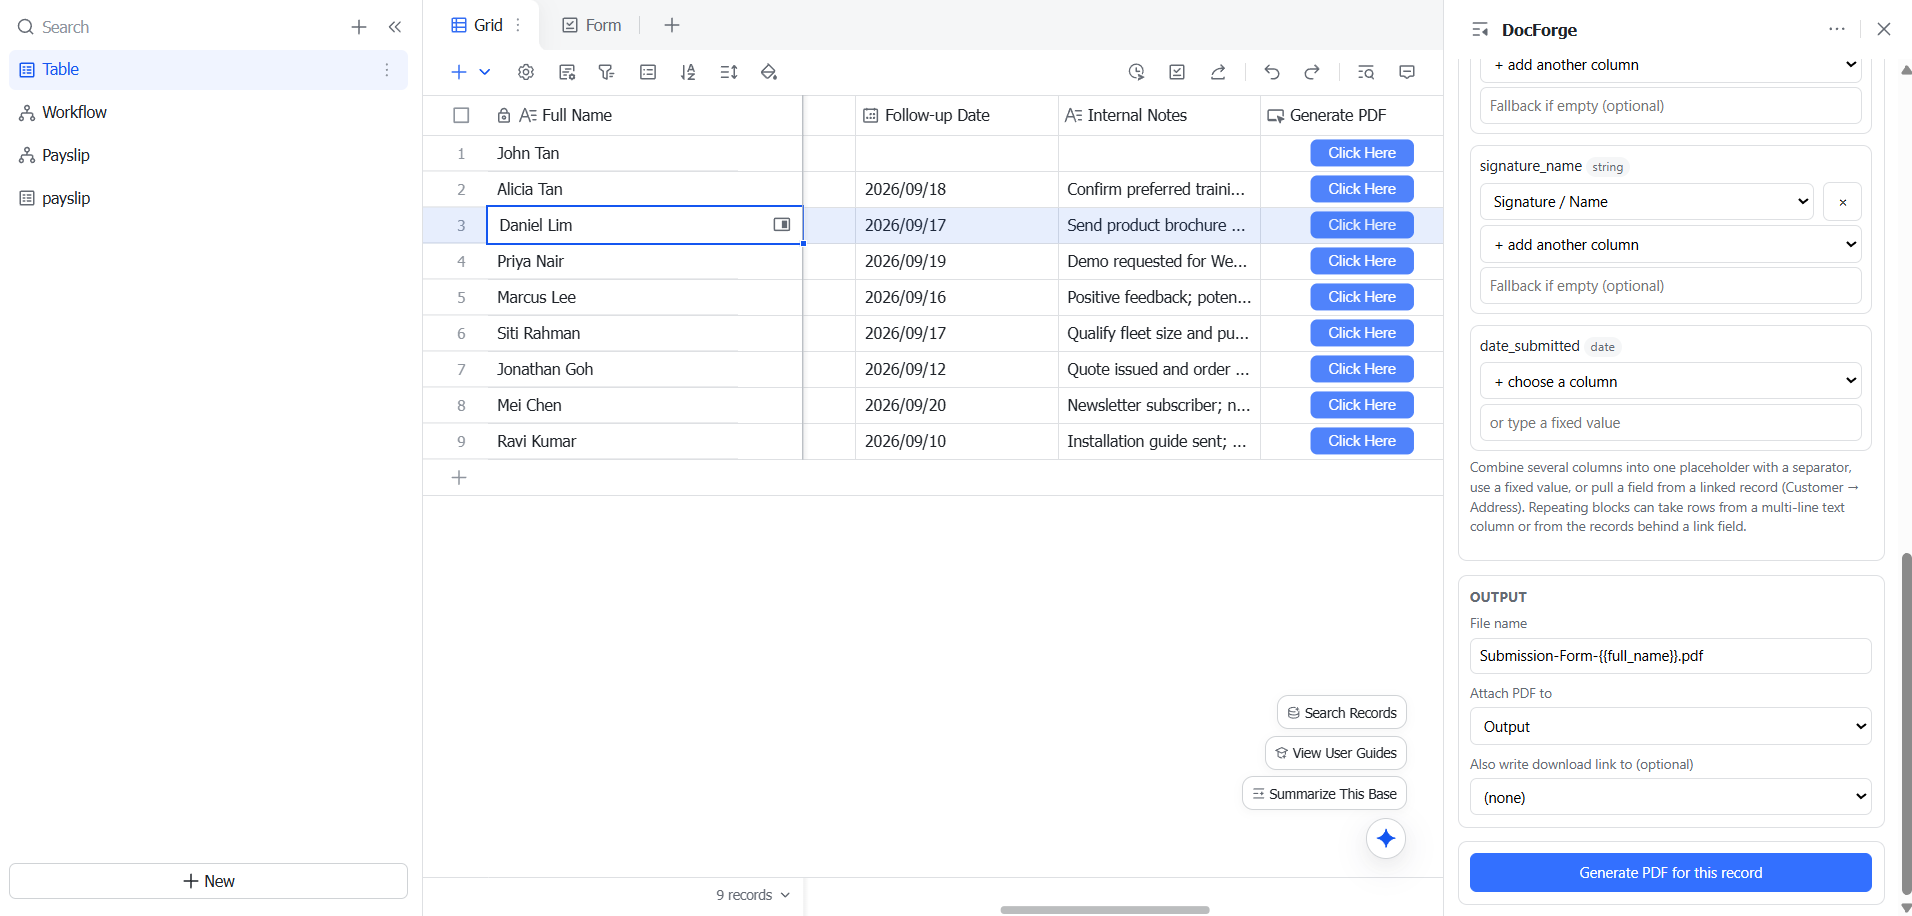
Task: Click Generate PDF for this record button
Action: coord(1670,872)
